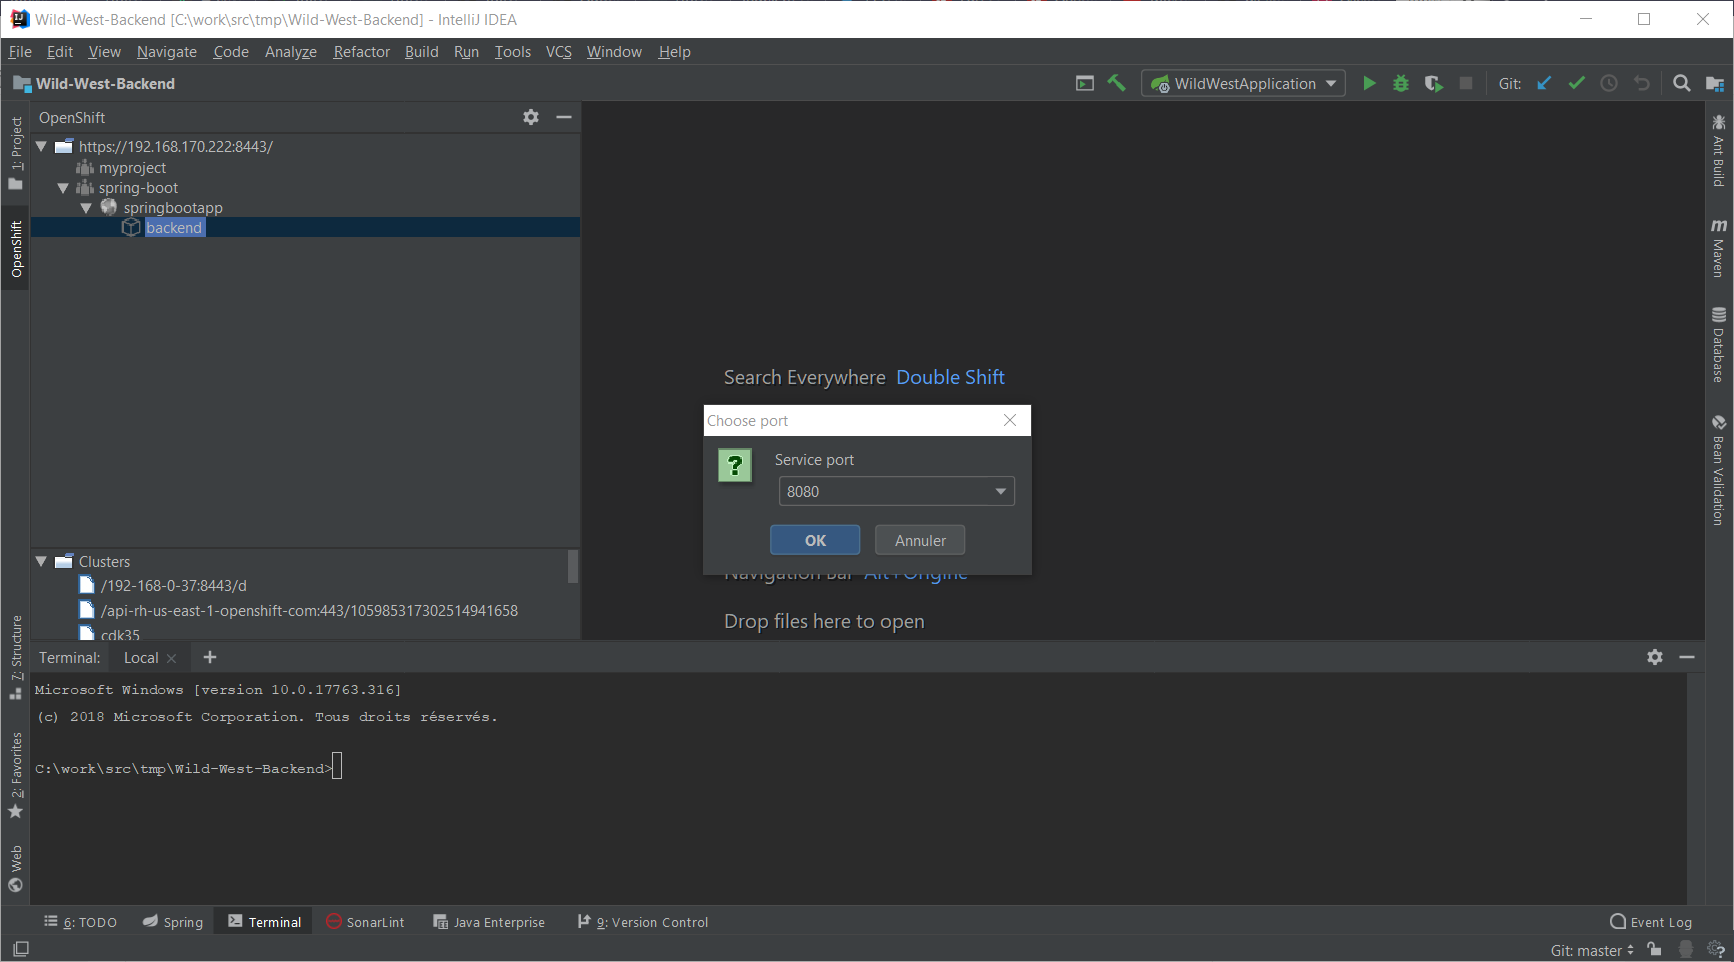1734x962 pixels.
Task: Open the VCS menu
Action: pyautogui.click(x=559, y=52)
